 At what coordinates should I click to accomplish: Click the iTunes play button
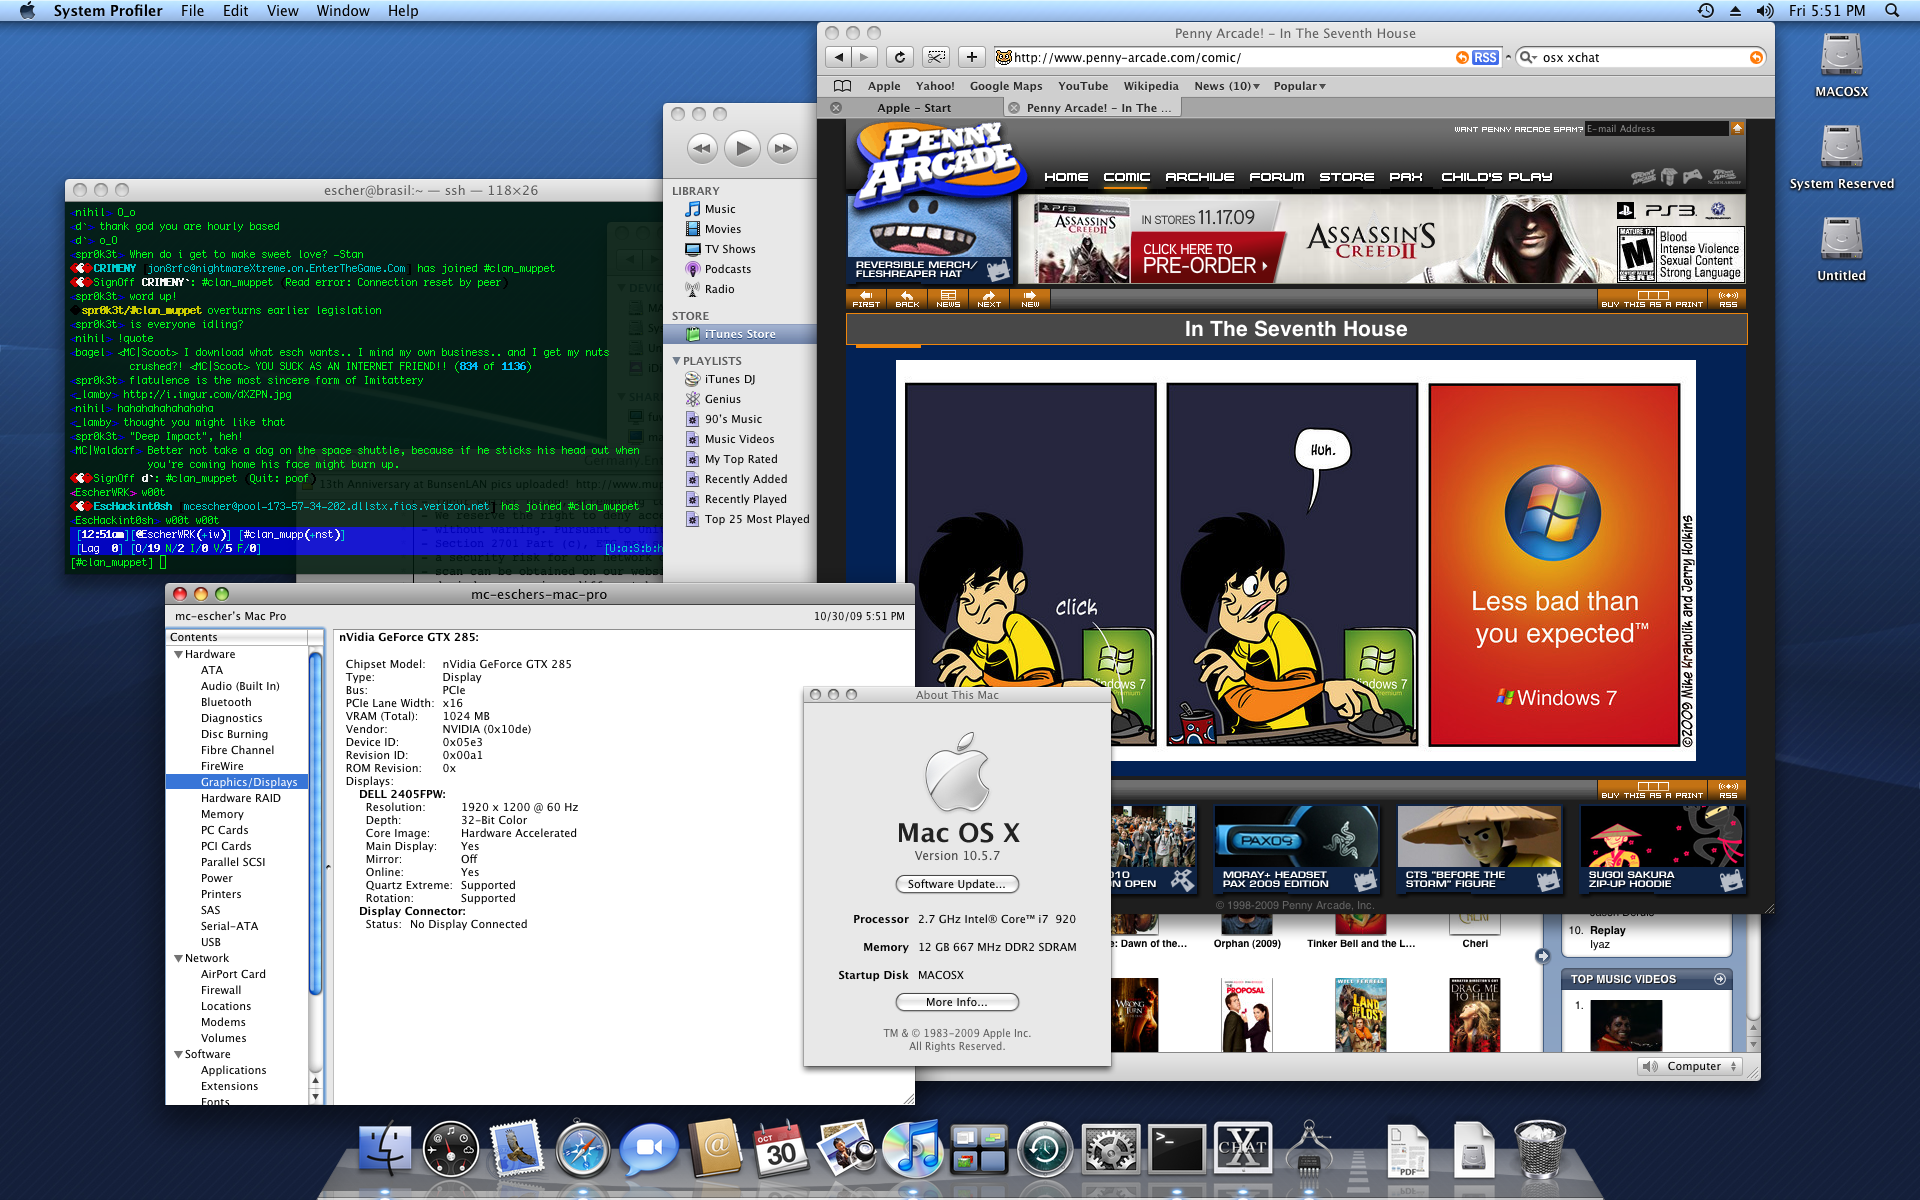coord(742,148)
